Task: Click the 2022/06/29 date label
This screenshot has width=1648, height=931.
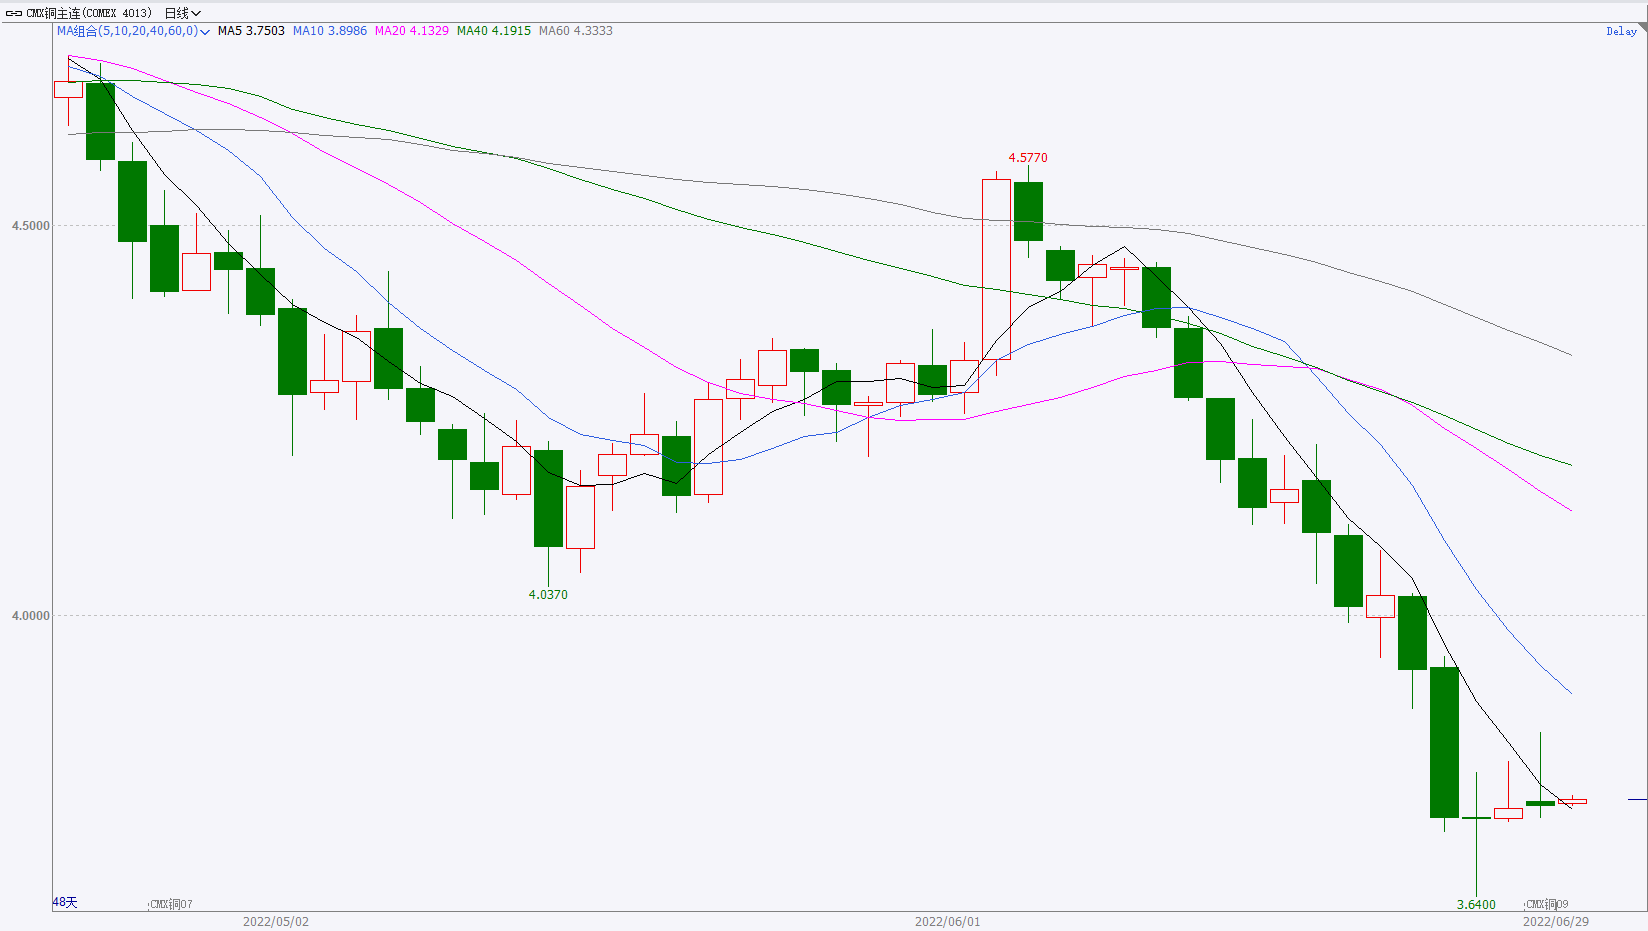Action: click(x=1556, y=922)
